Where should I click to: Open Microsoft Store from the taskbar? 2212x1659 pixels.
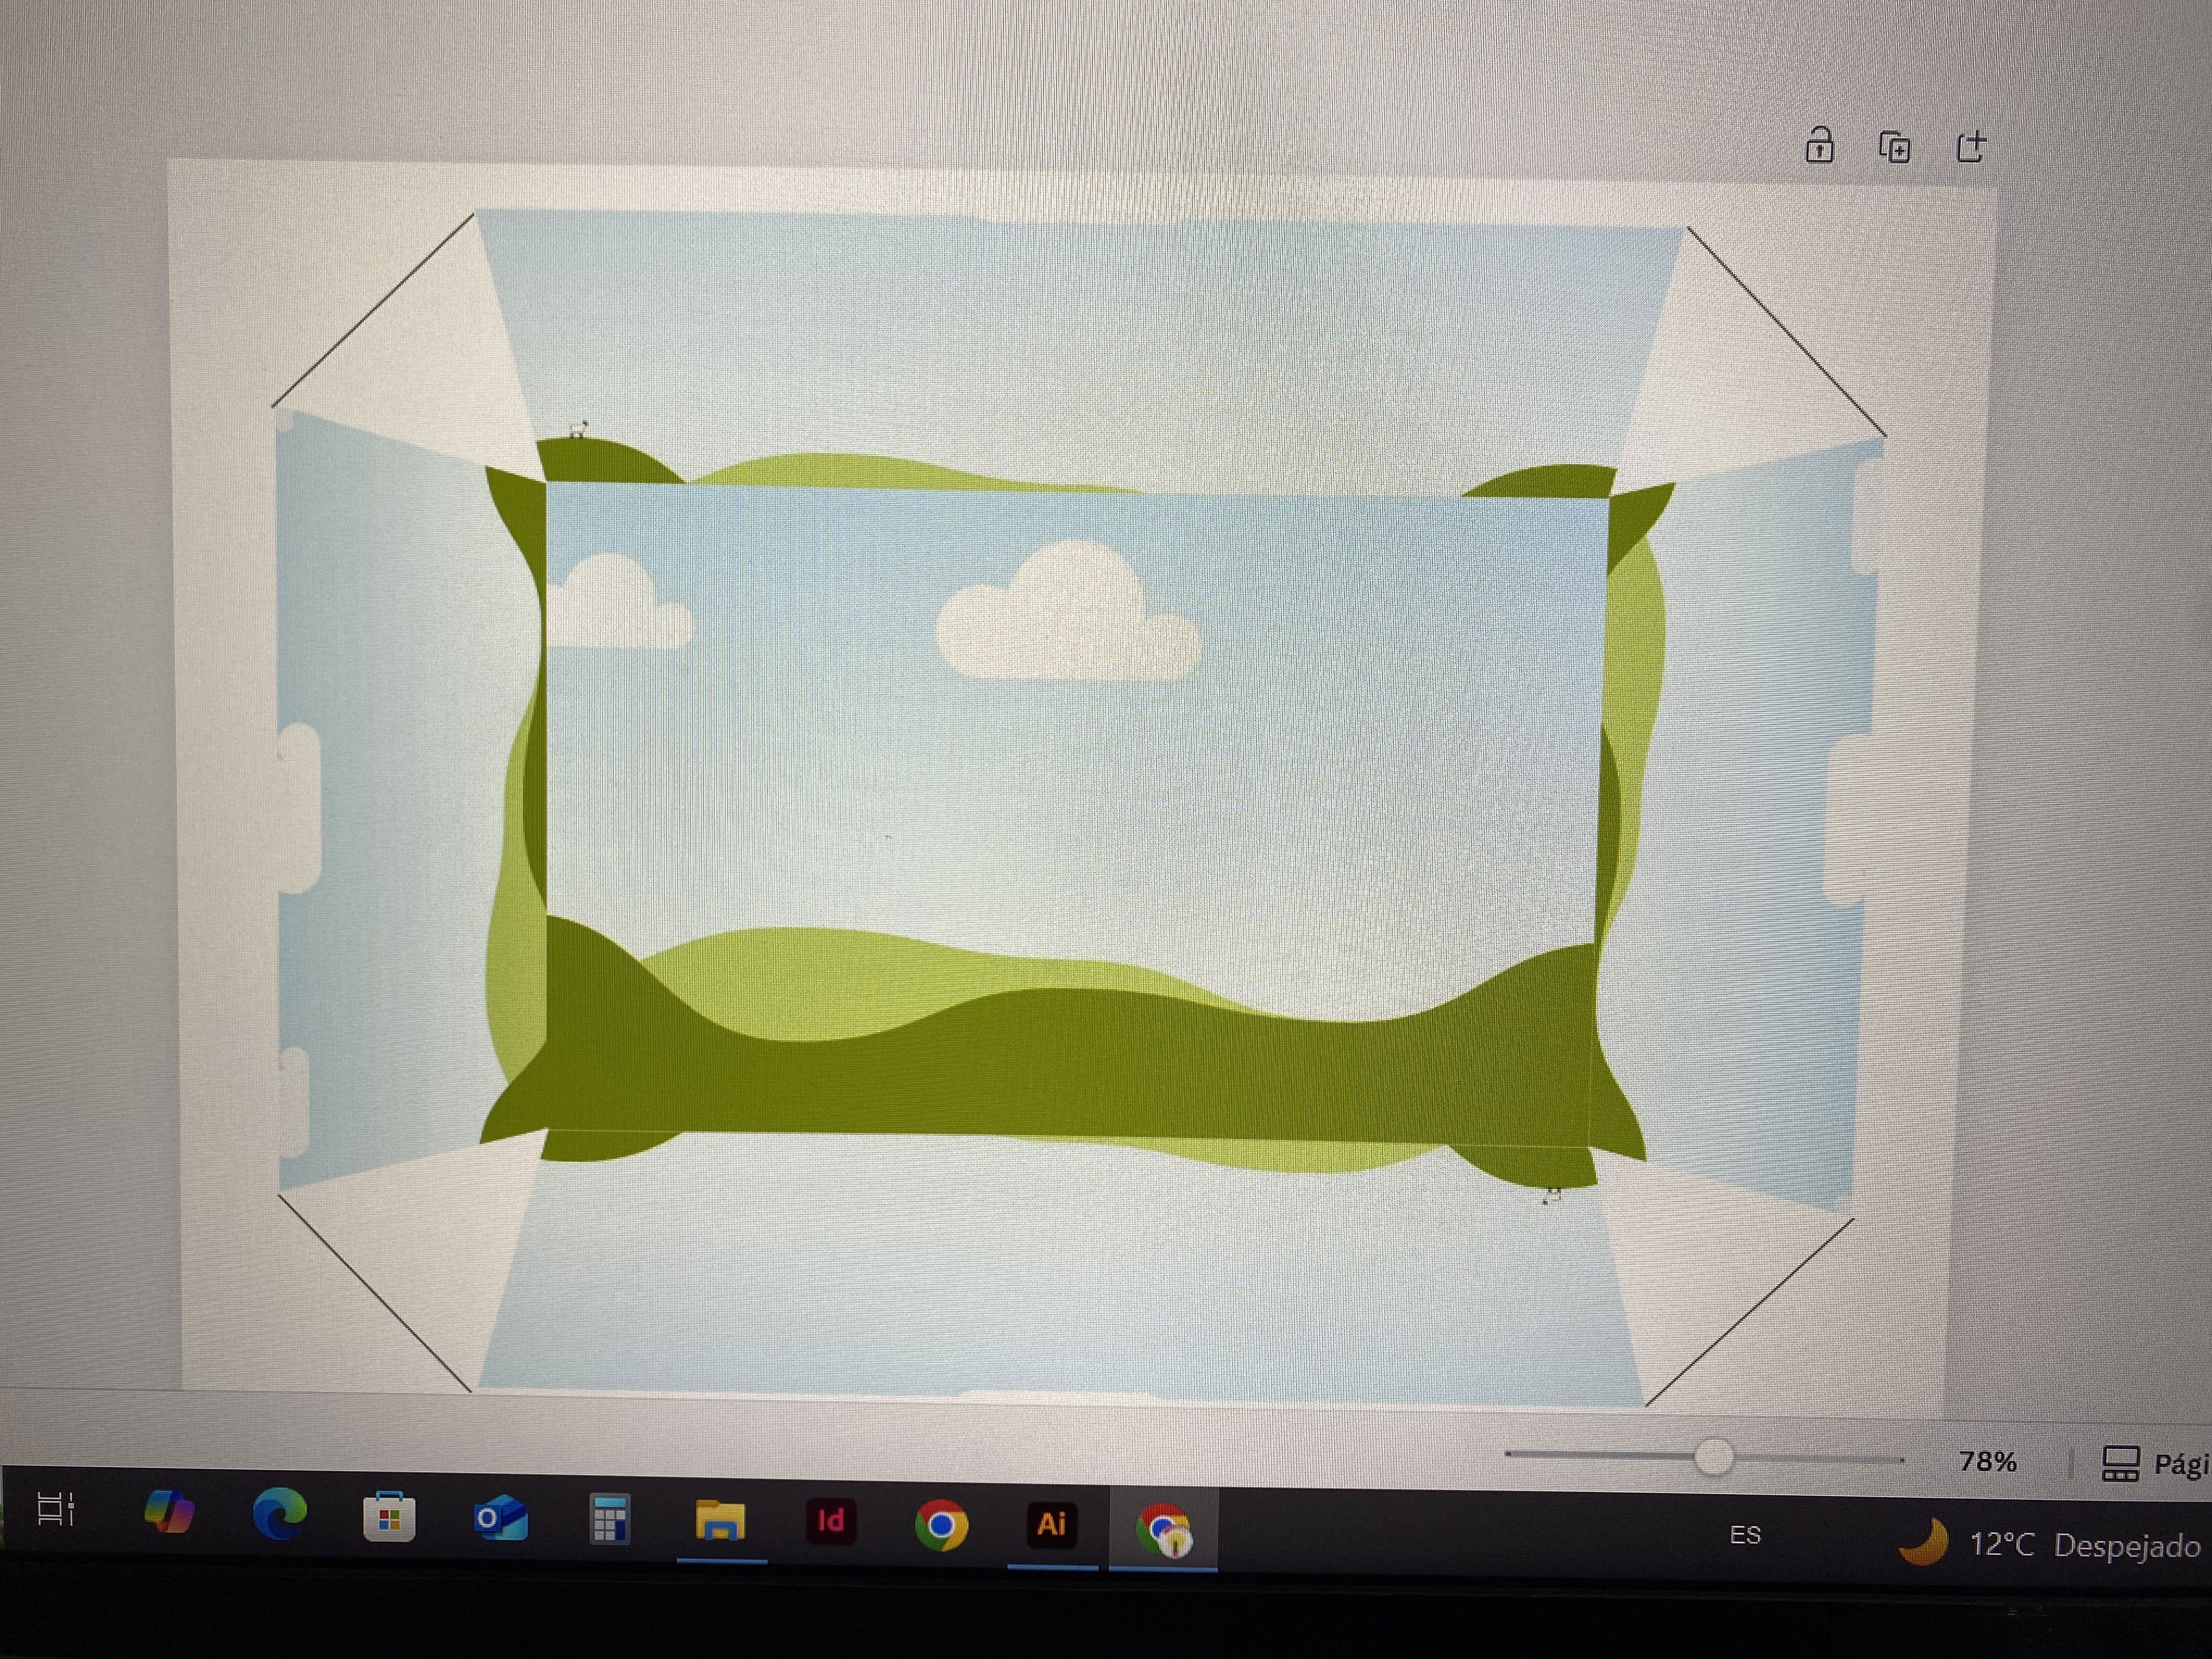(389, 1517)
